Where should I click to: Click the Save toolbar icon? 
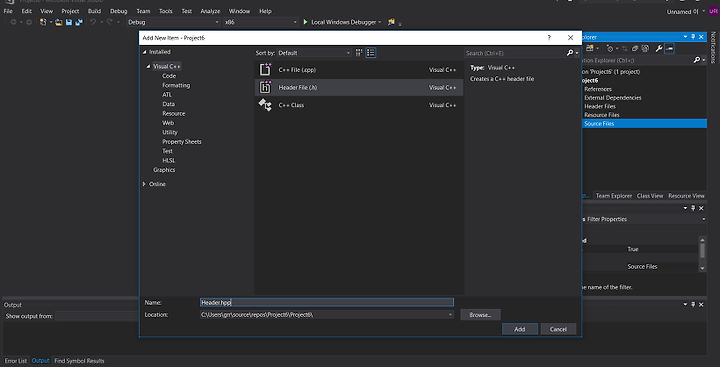tap(69, 22)
